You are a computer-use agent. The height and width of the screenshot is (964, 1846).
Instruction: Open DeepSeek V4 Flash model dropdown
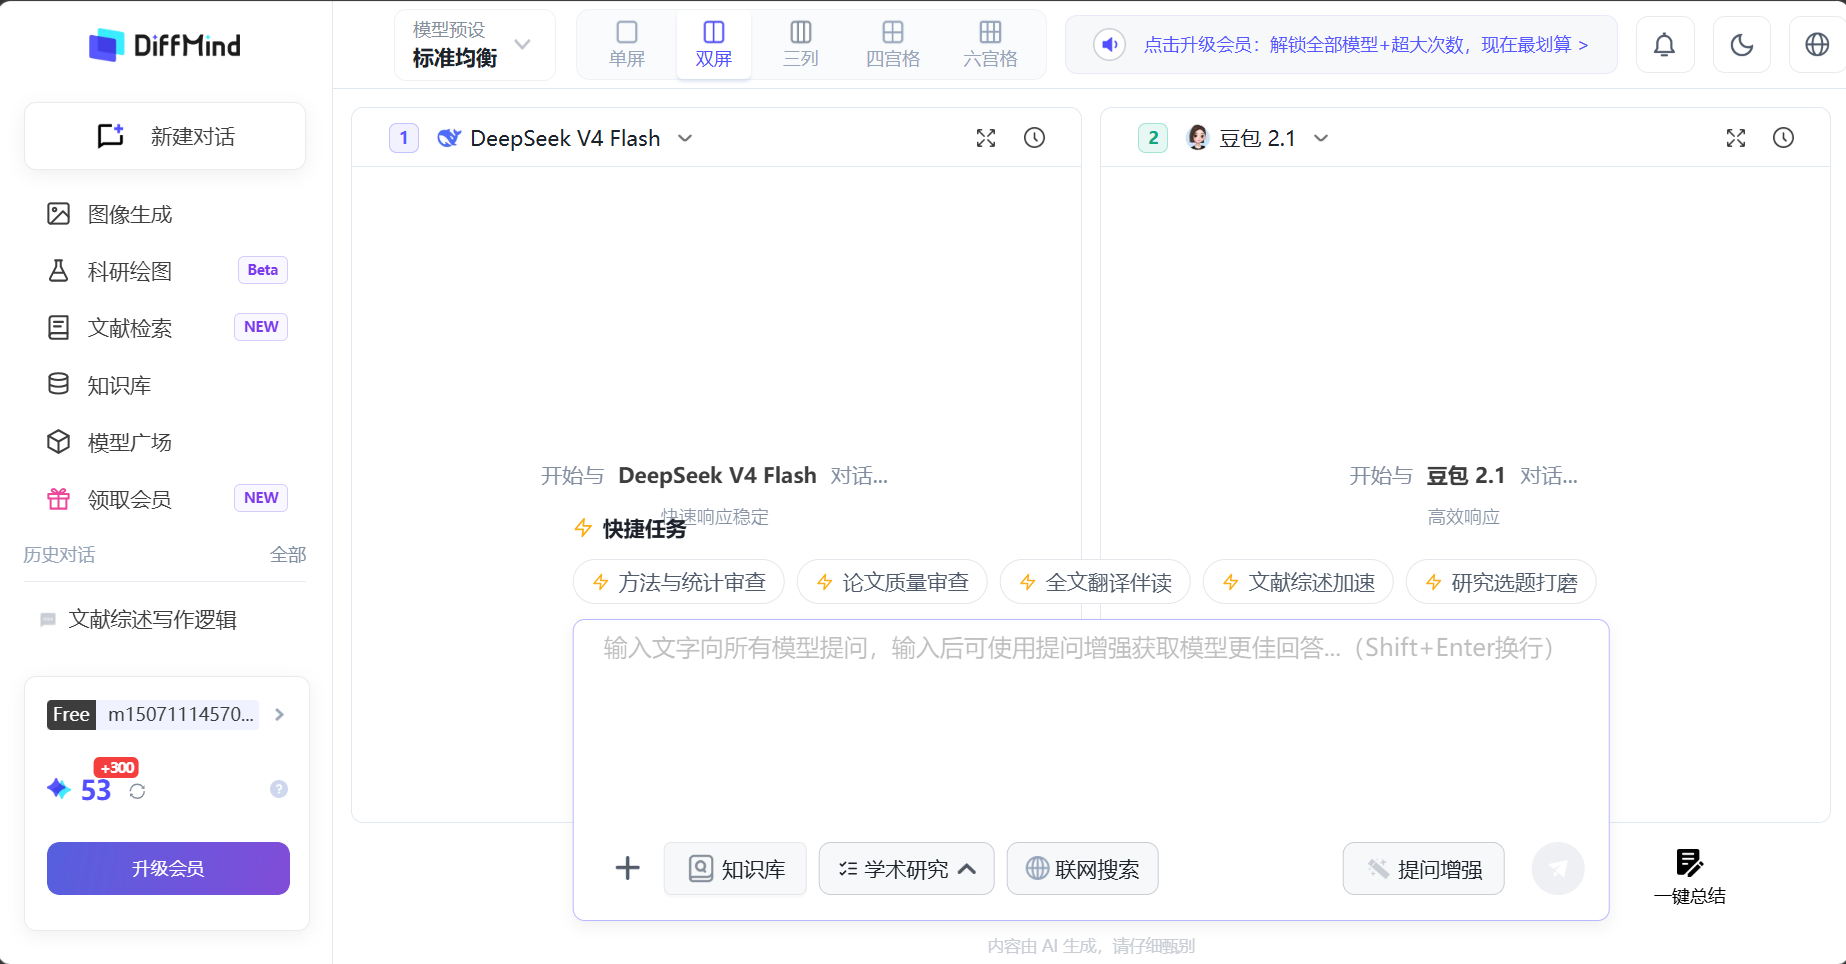(565, 138)
